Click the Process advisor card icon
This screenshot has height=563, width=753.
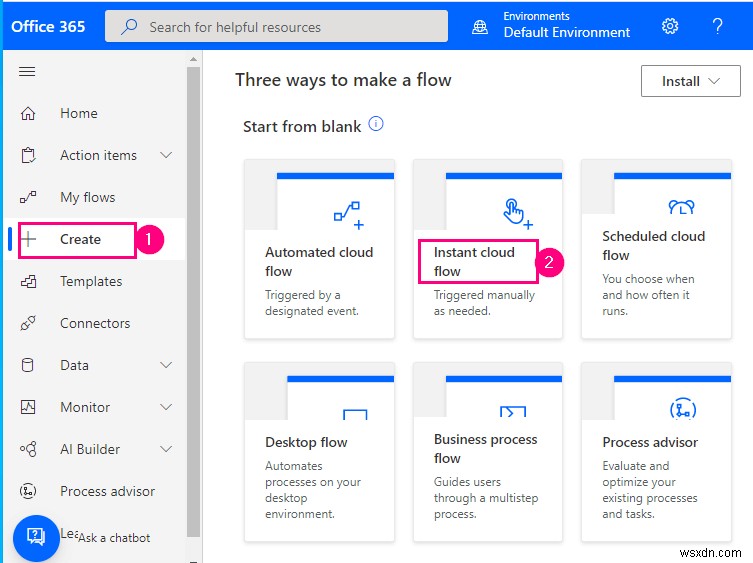683,409
